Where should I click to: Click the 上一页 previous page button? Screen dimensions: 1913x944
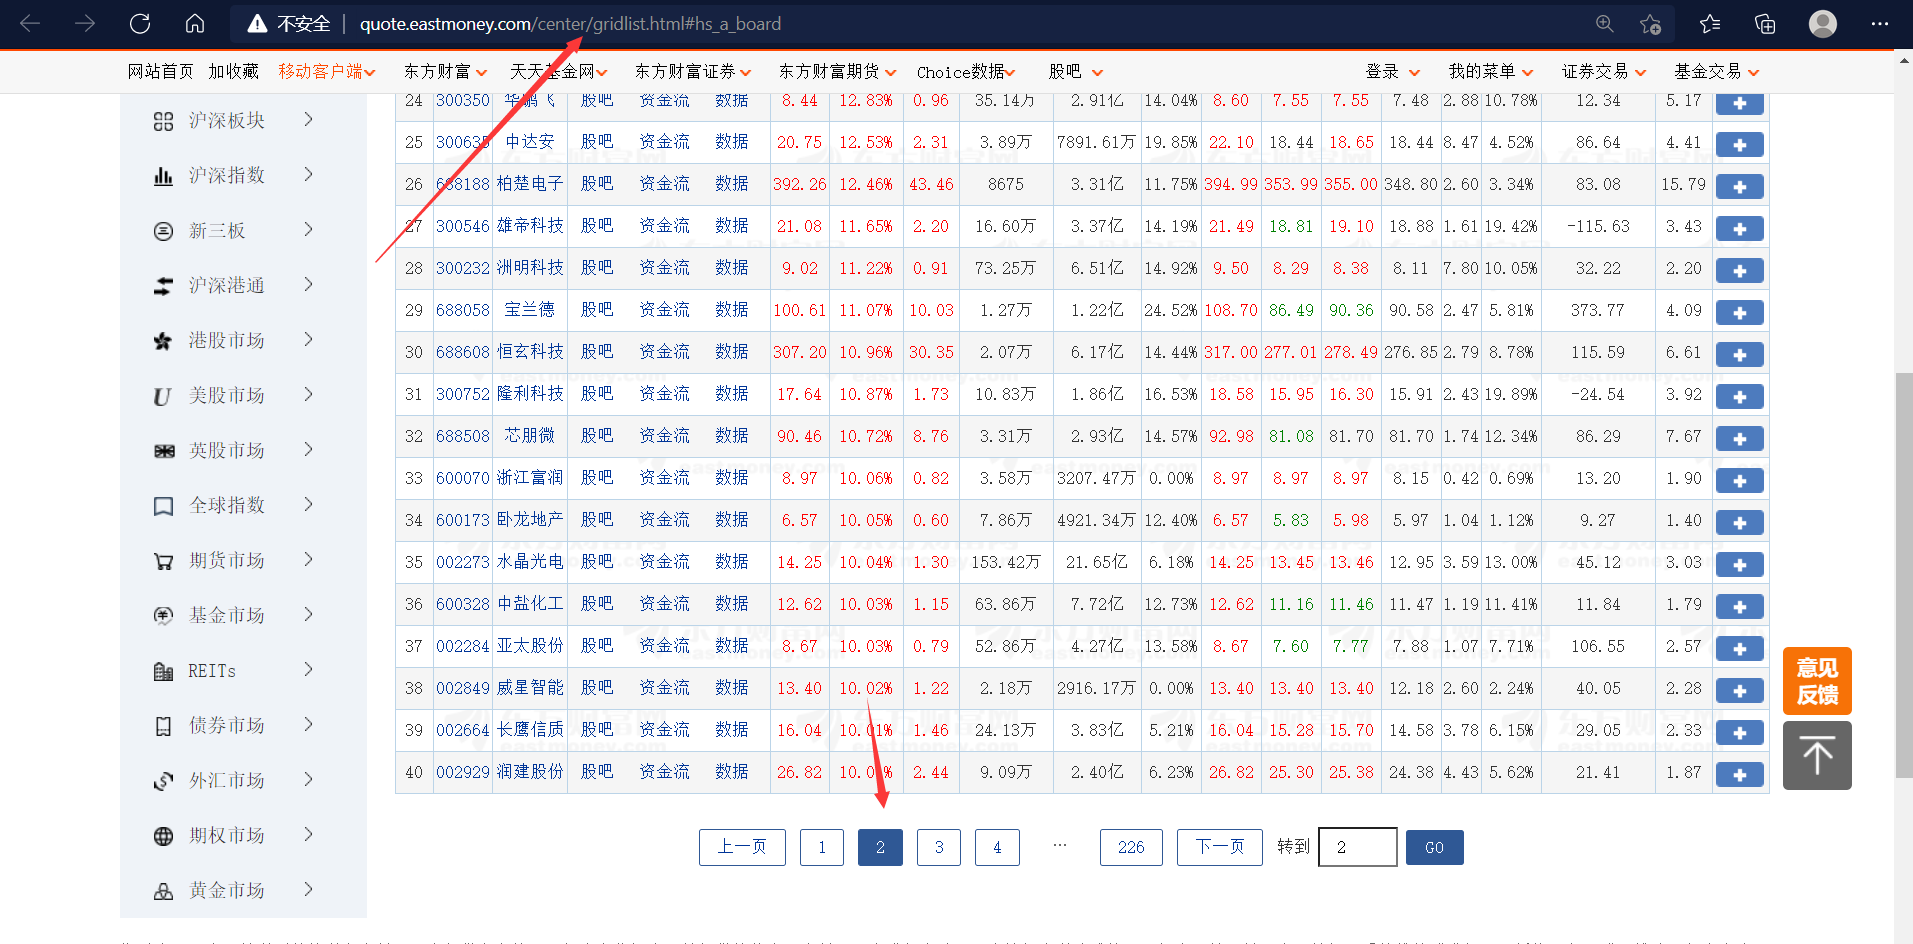(742, 848)
